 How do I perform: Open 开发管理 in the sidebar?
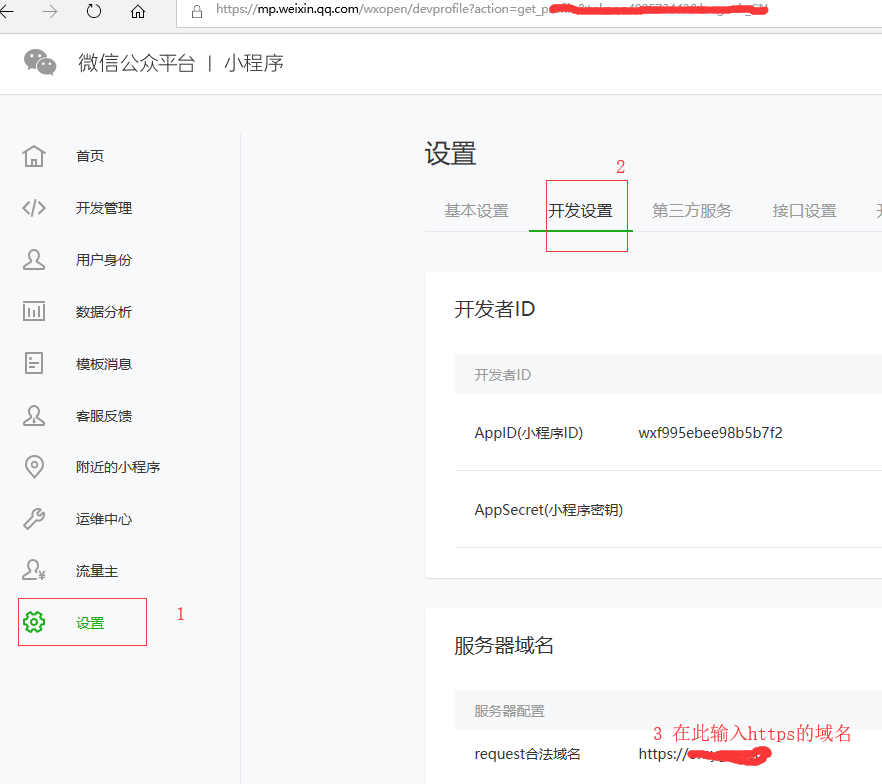click(x=104, y=208)
